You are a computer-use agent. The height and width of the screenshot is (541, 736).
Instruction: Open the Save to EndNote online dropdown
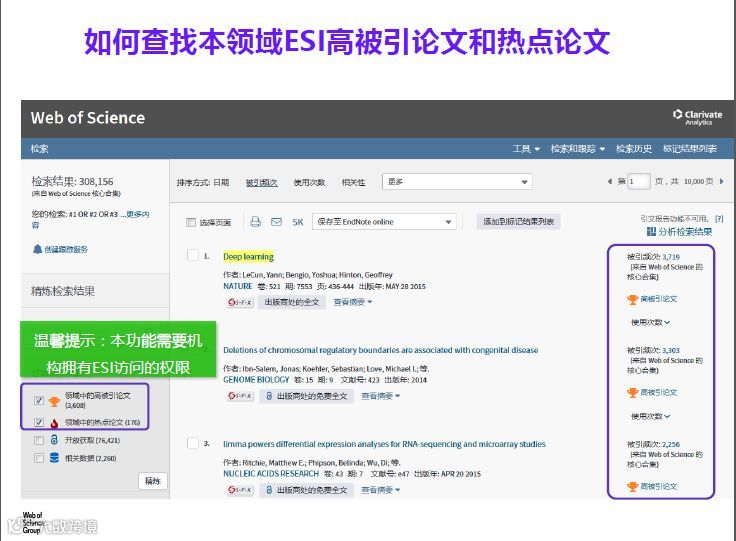[x=384, y=221]
